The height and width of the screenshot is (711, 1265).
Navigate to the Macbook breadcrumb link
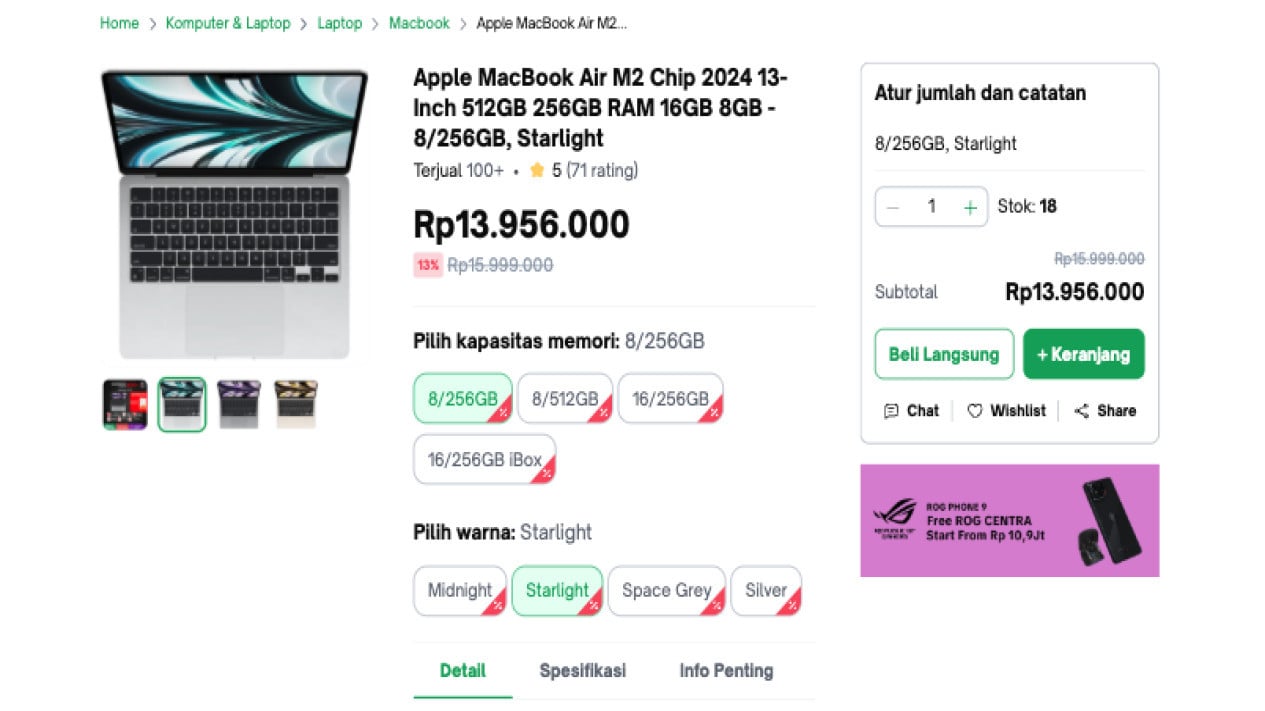pyautogui.click(x=419, y=23)
